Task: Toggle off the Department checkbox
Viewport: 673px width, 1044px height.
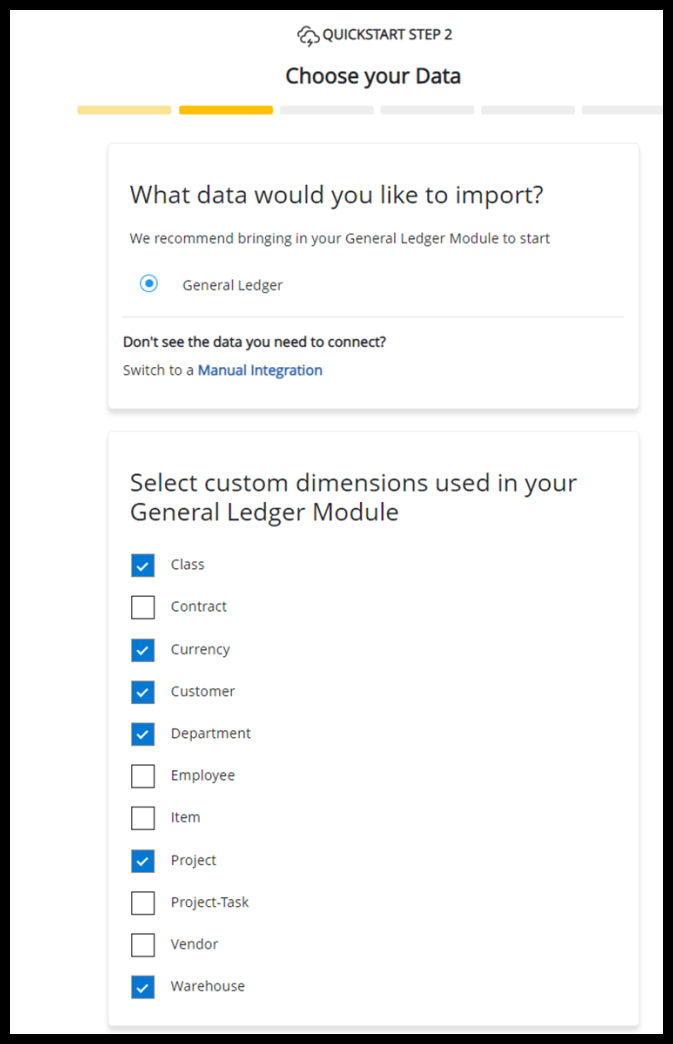Action: coord(143,734)
